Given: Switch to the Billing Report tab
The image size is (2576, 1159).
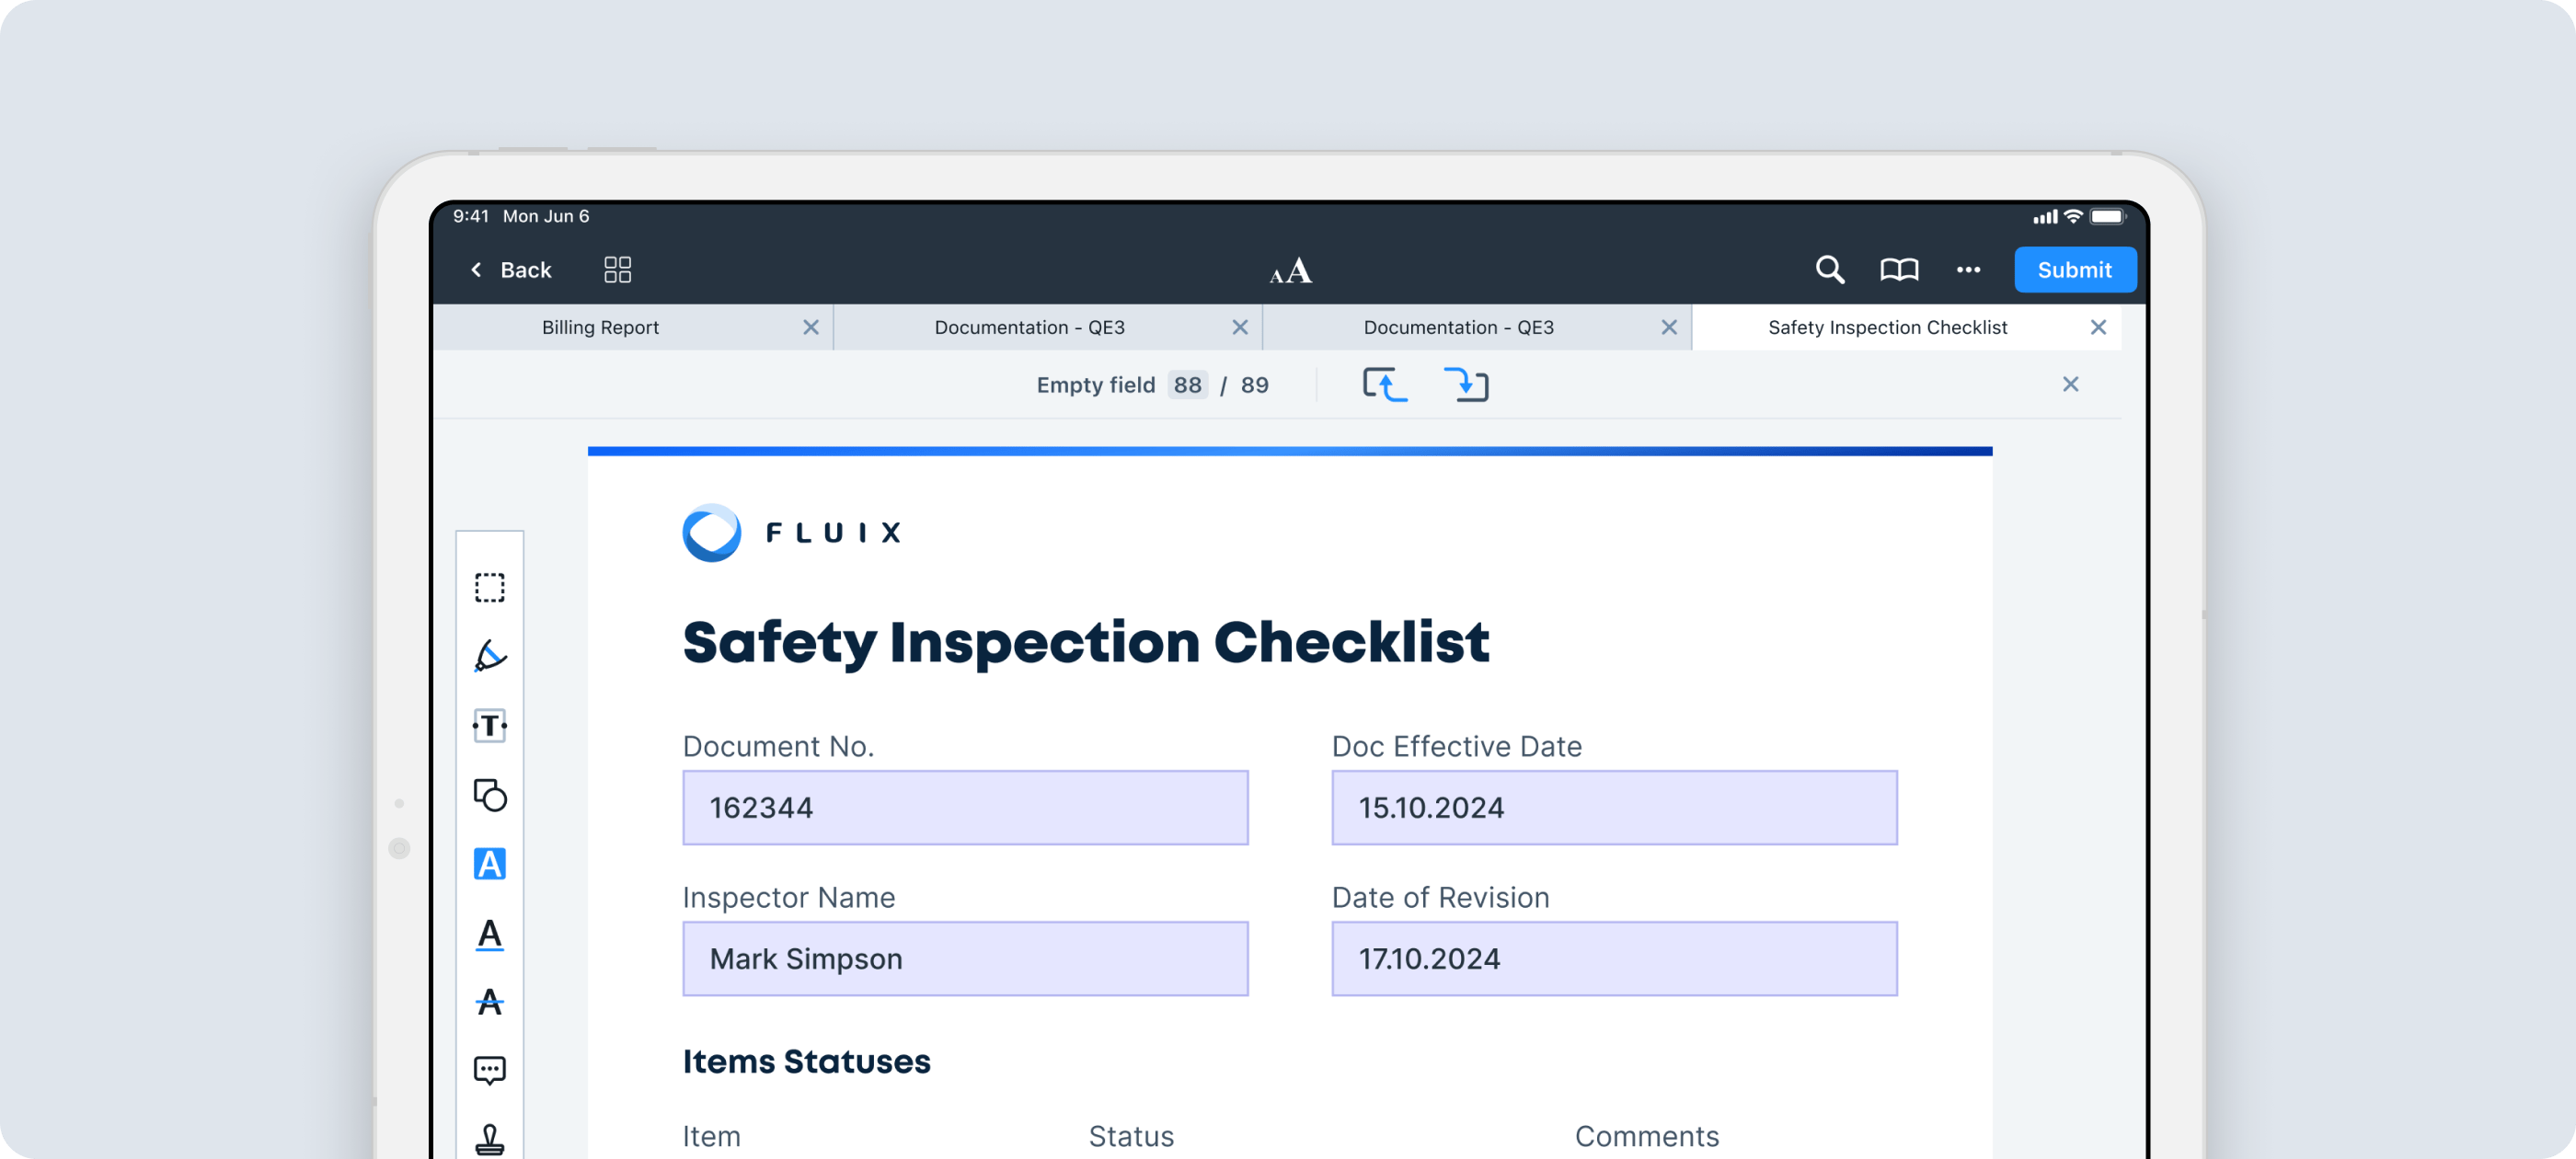Looking at the screenshot, I should point(600,327).
